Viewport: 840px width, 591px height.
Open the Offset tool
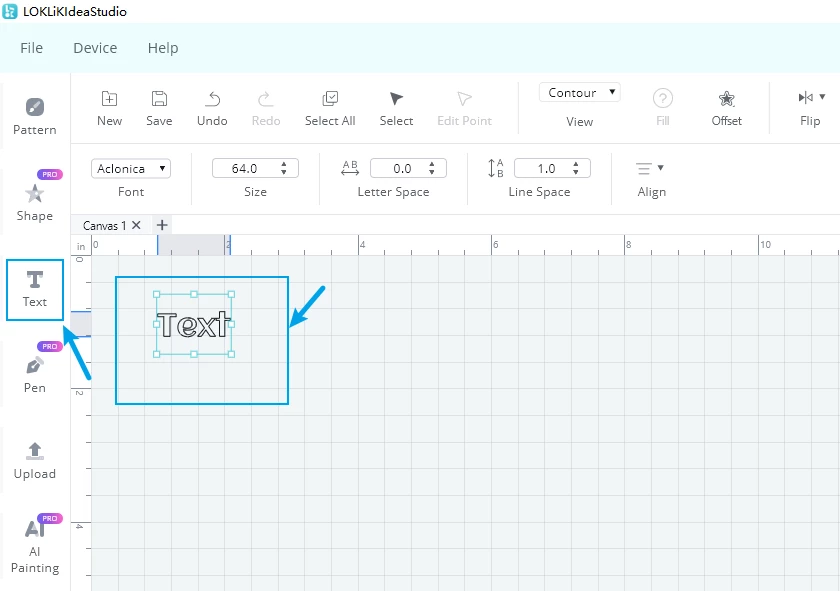coord(726,109)
